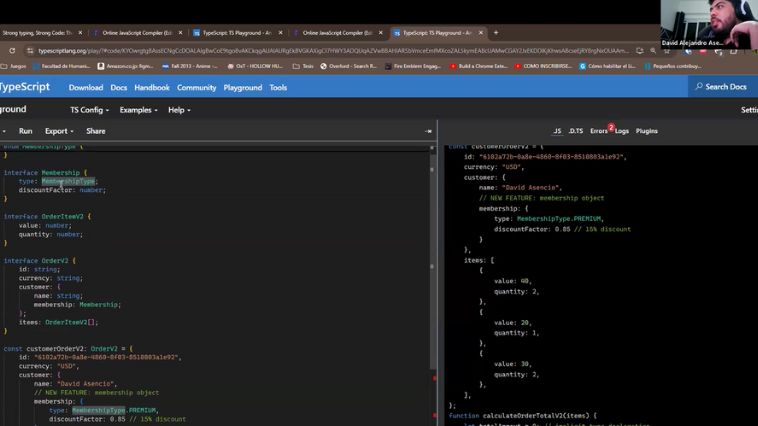
Task: Show the Logs tab
Action: [x=622, y=131]
